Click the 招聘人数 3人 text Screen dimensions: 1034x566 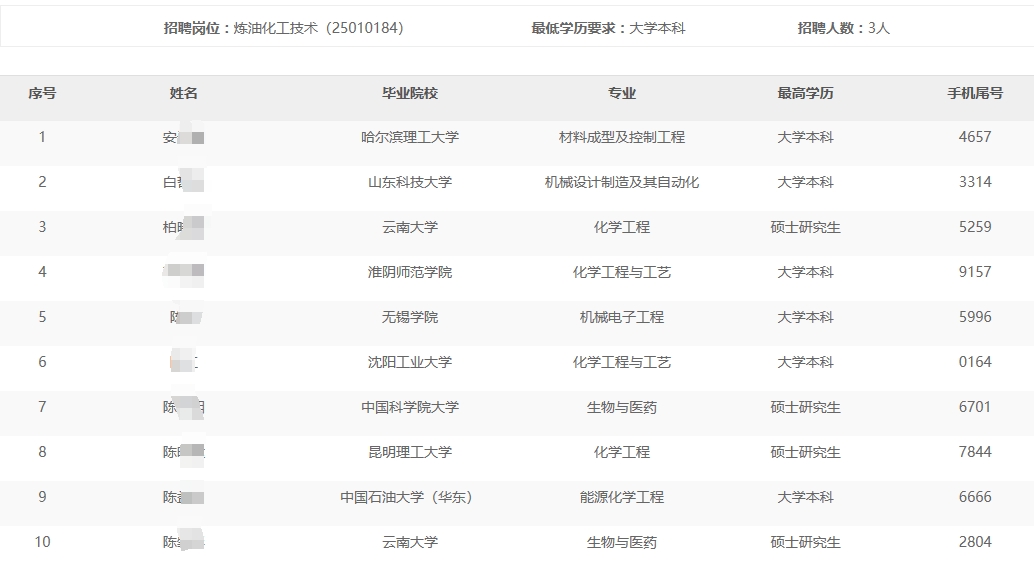click(x=843, y=28)
